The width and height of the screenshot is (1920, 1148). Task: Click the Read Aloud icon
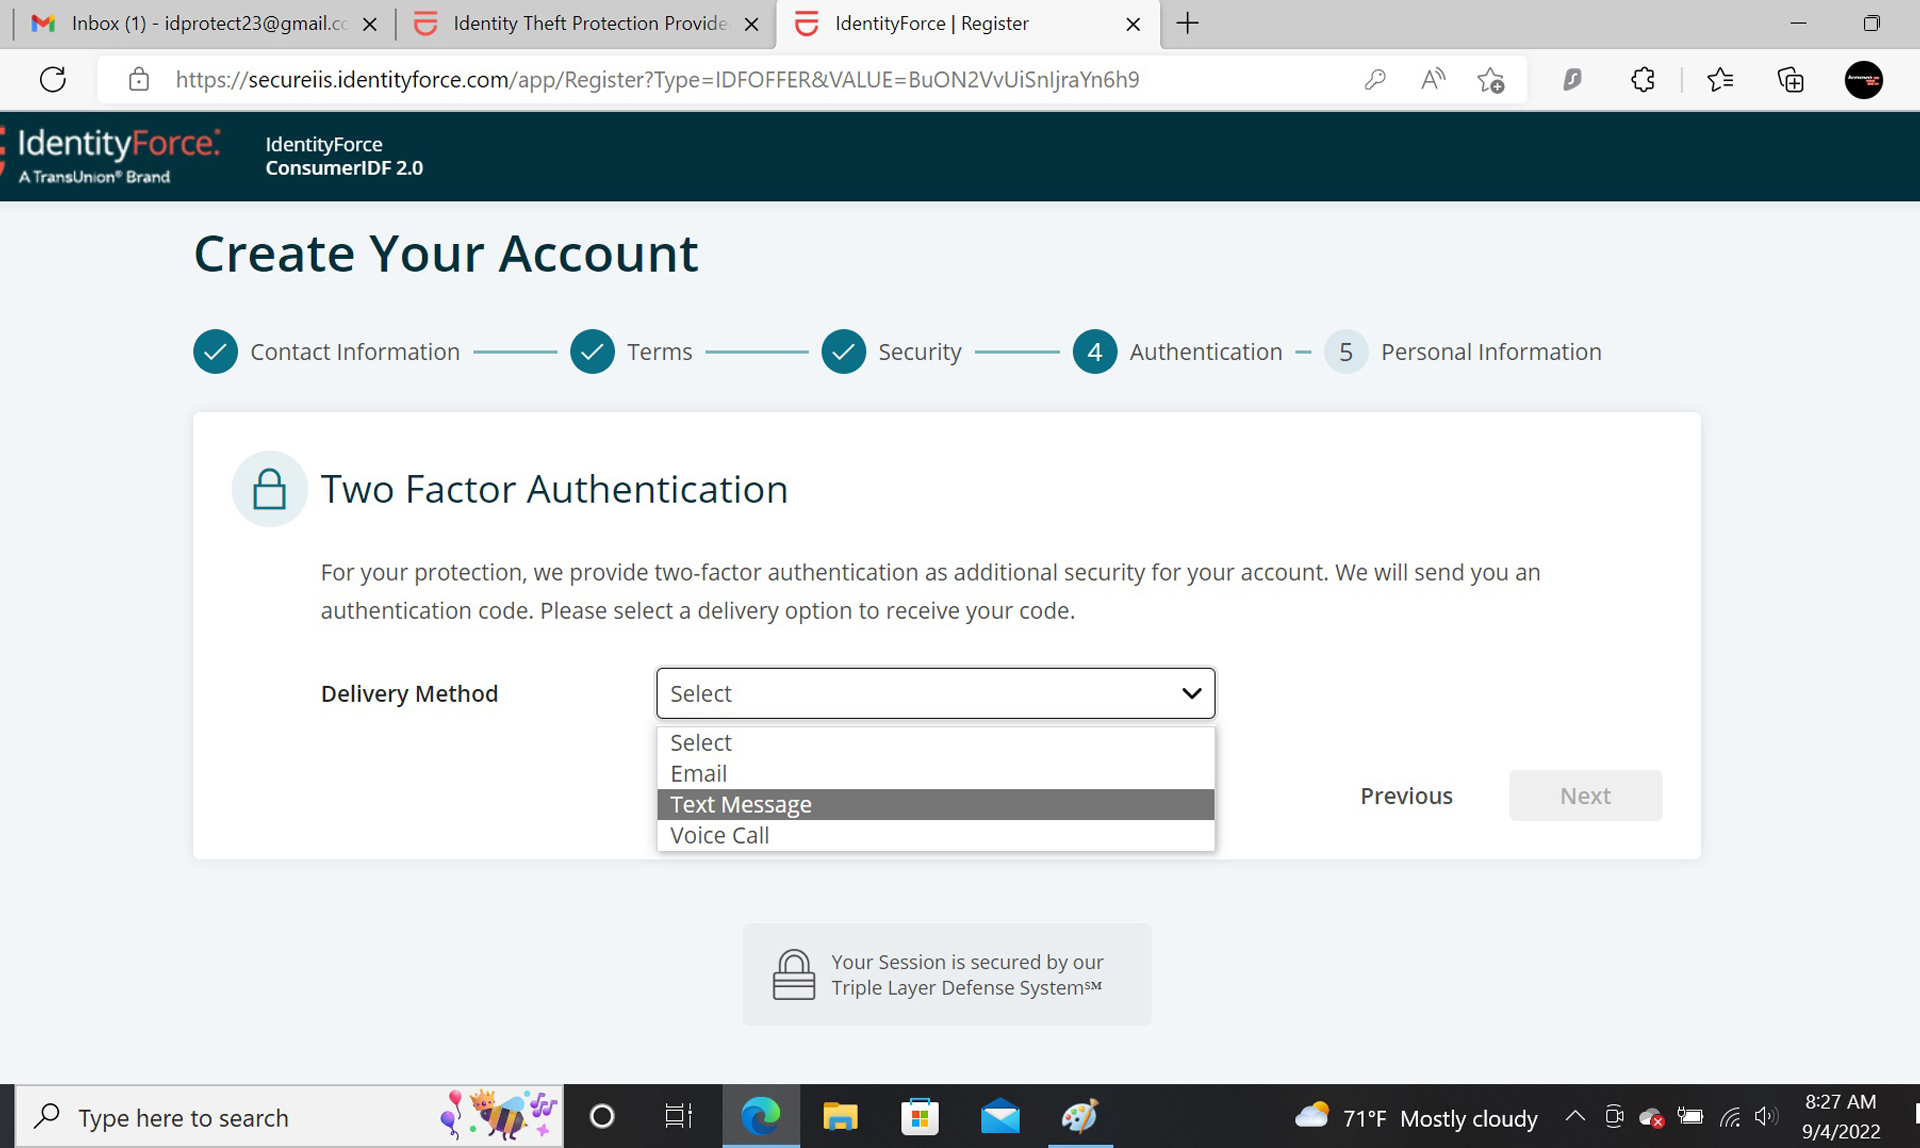point(1432,79)
